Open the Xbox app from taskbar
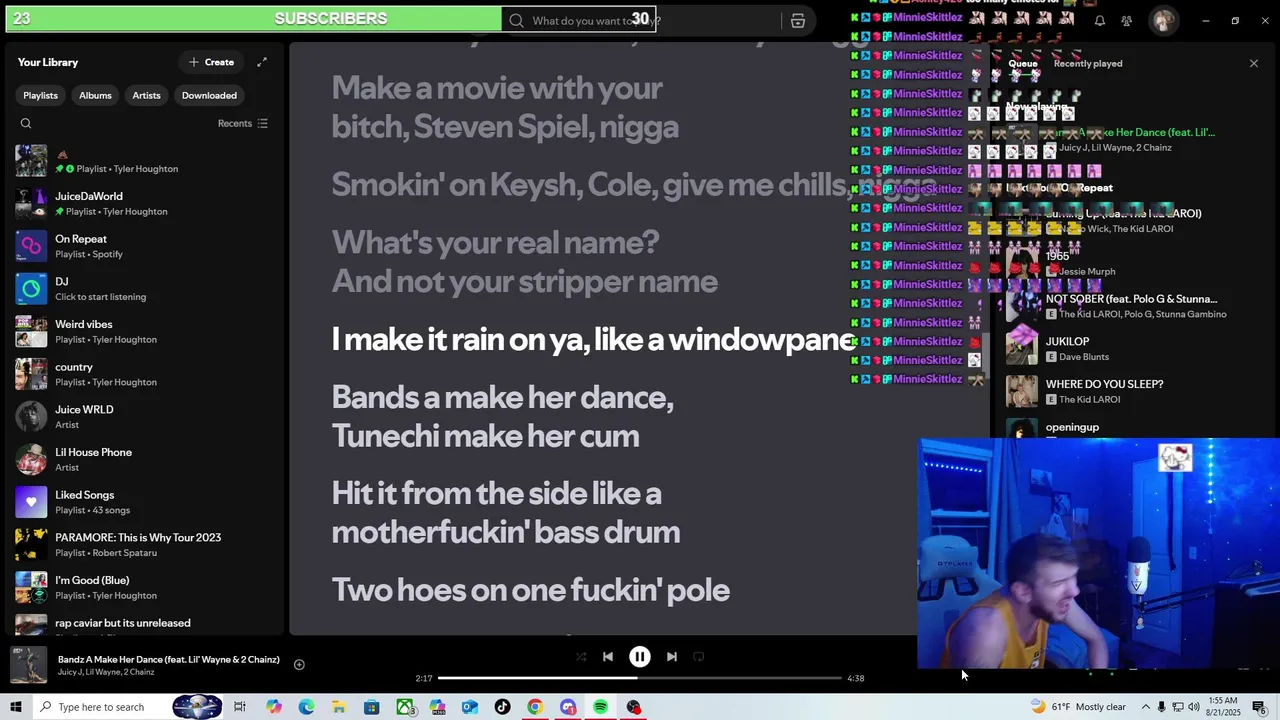 tap(405, 707)
